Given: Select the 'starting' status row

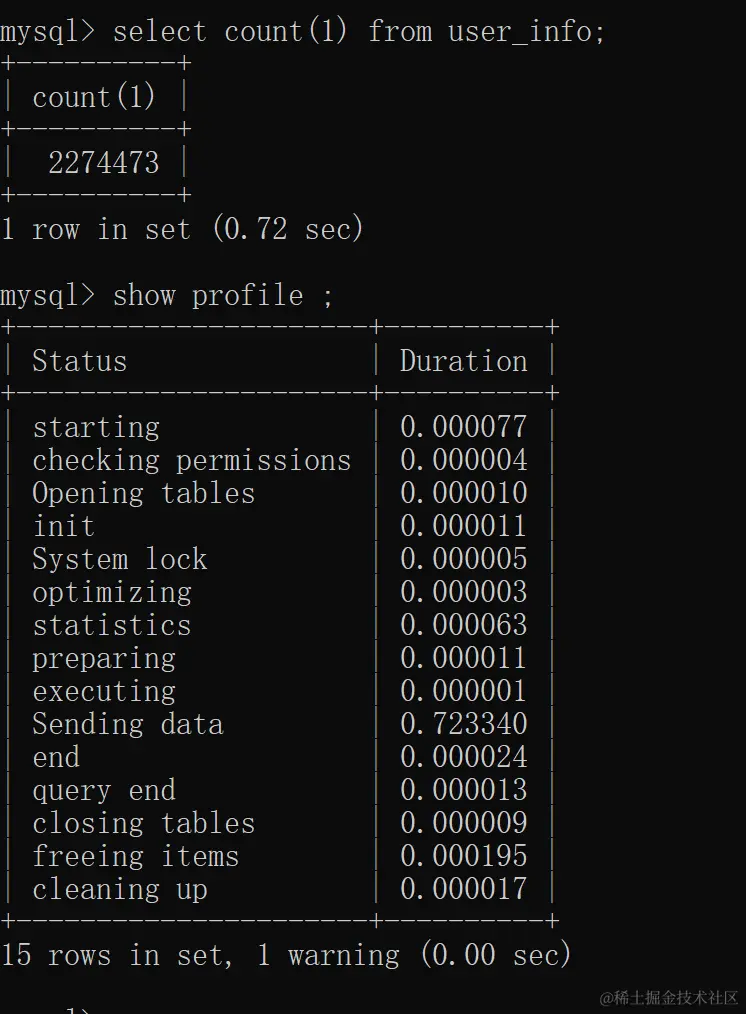Looking at the screenshot, I should tap(280, 427).
